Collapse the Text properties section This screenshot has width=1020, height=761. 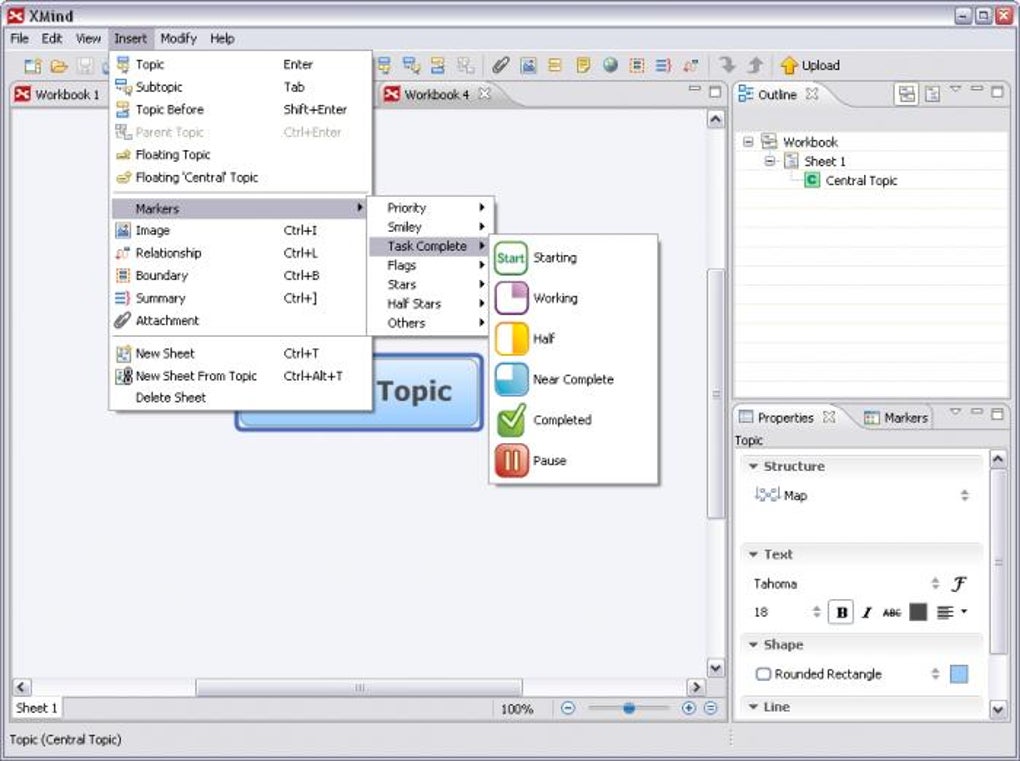pos(753,554)
